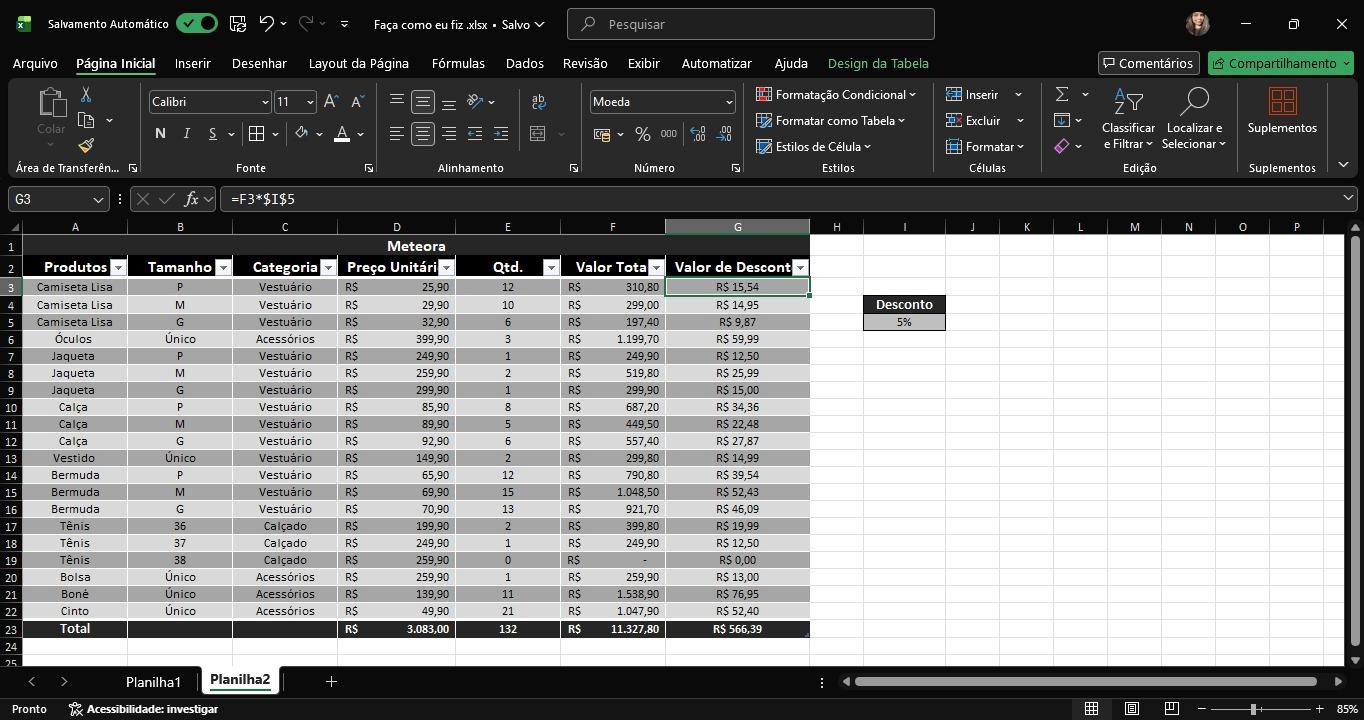Click the Merge and Center icon
The width and height of the screenshot is (1364, 720).
point(538,134)
